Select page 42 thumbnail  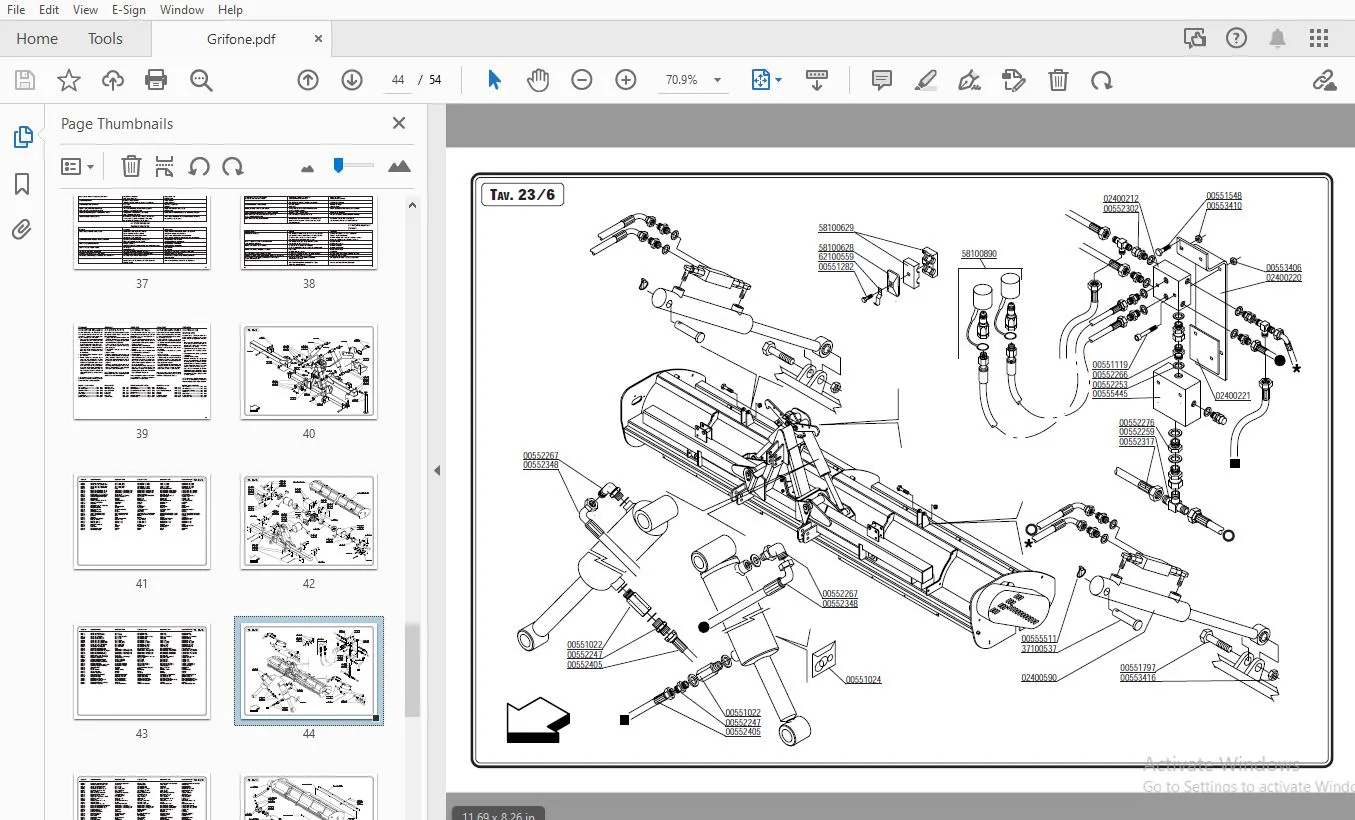coord(309,521)
